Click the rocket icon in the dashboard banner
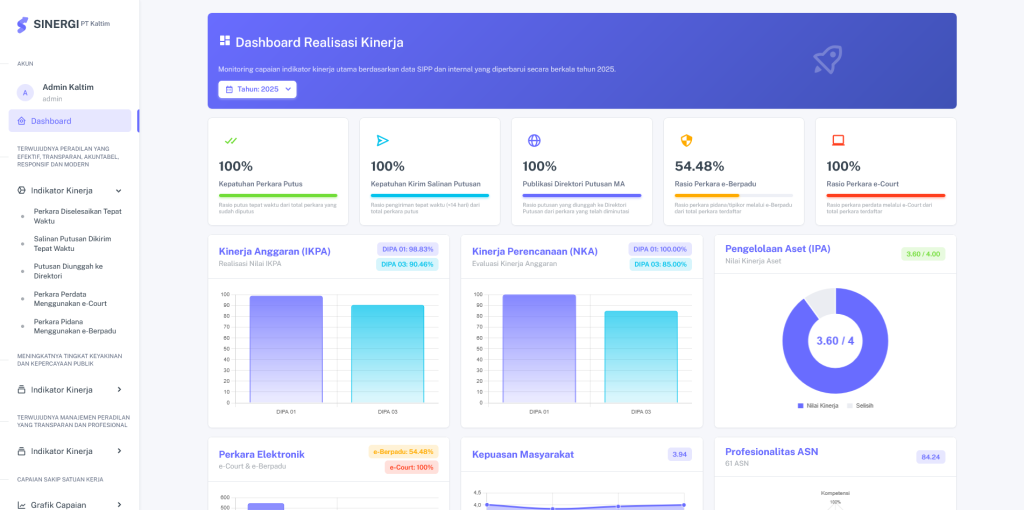 [x=827, y=59]
